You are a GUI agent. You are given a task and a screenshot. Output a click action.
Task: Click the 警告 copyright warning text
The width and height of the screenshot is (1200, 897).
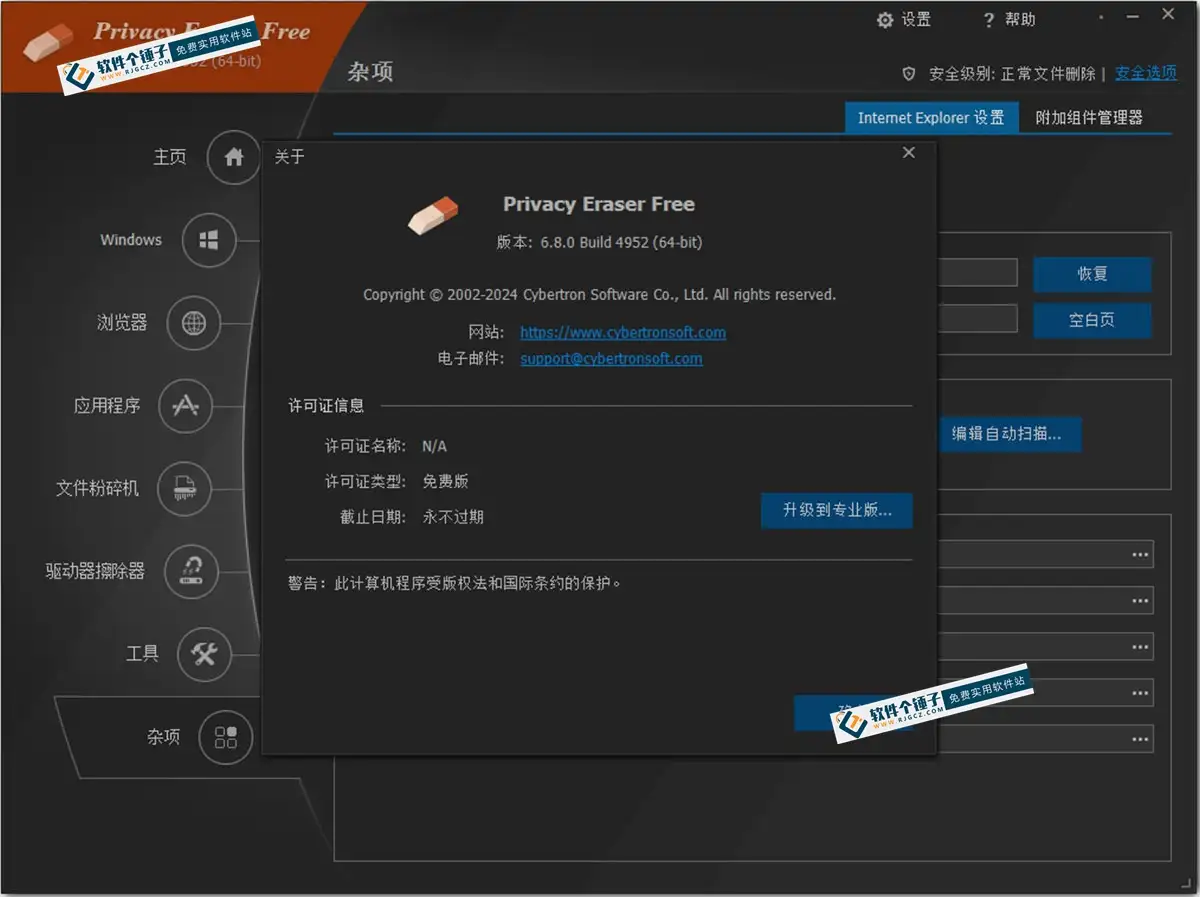(454, 582)
